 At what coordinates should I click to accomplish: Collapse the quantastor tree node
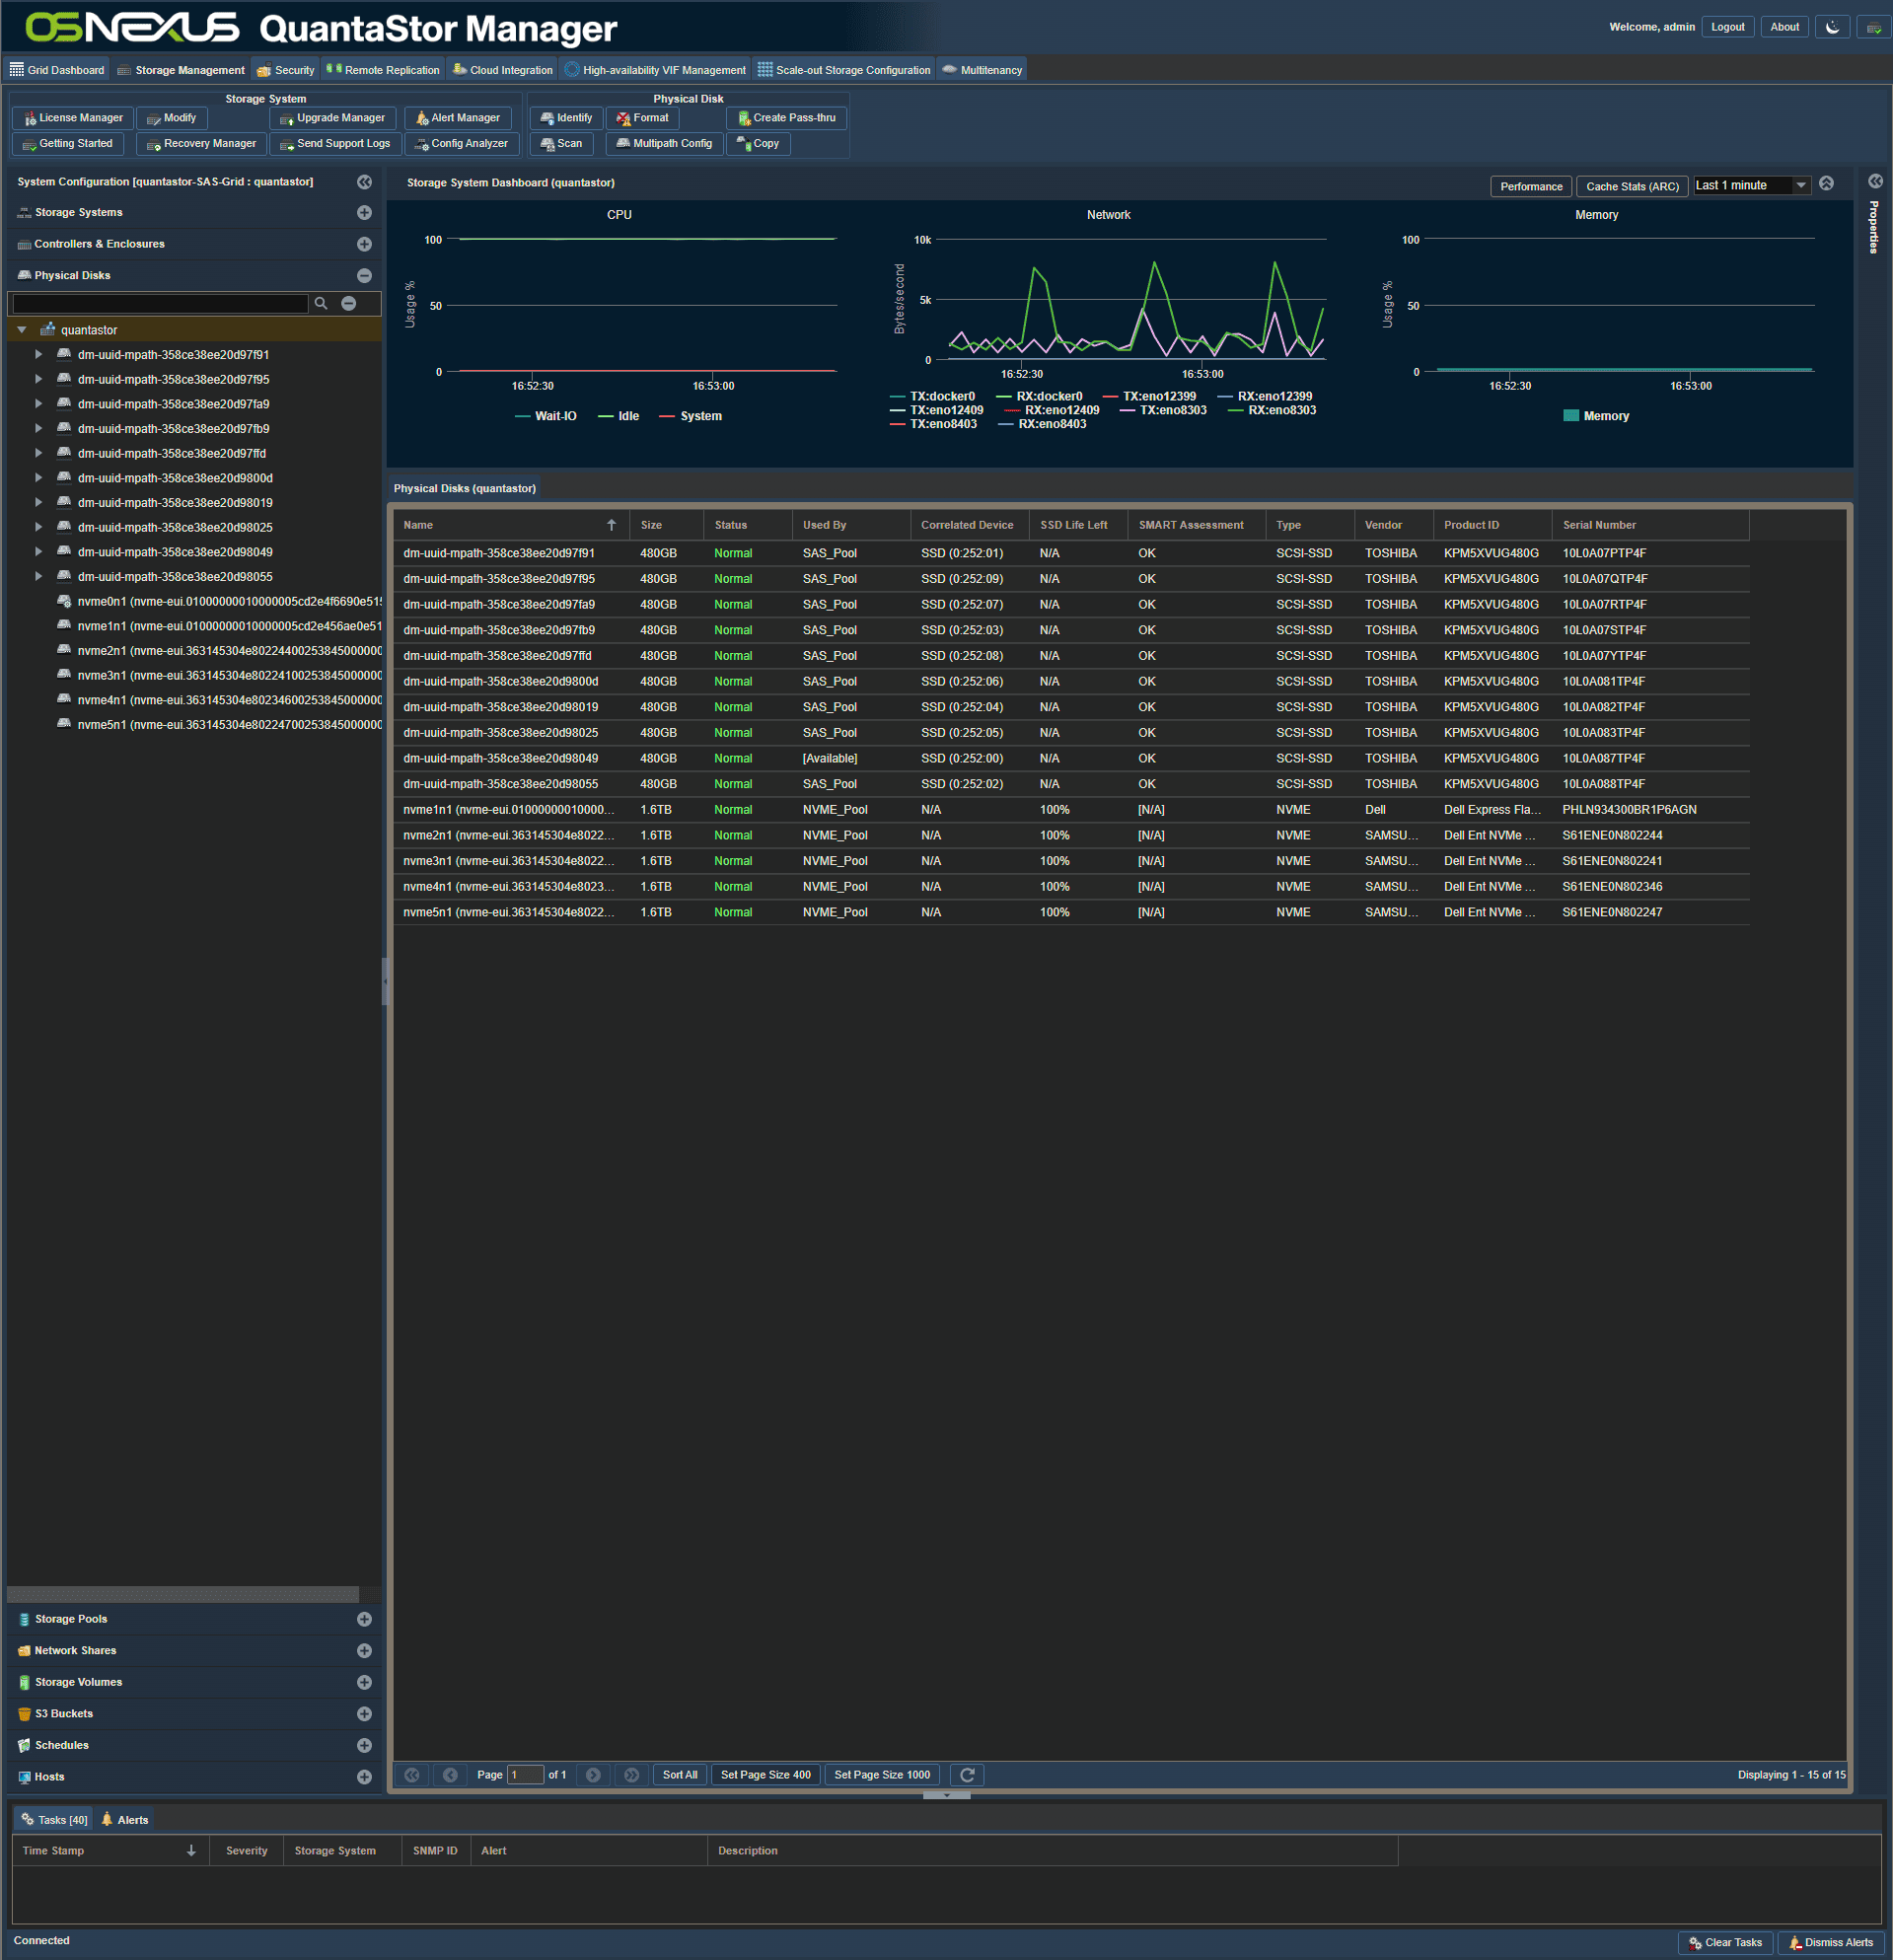pyautogui.click(x=22, y=330)
